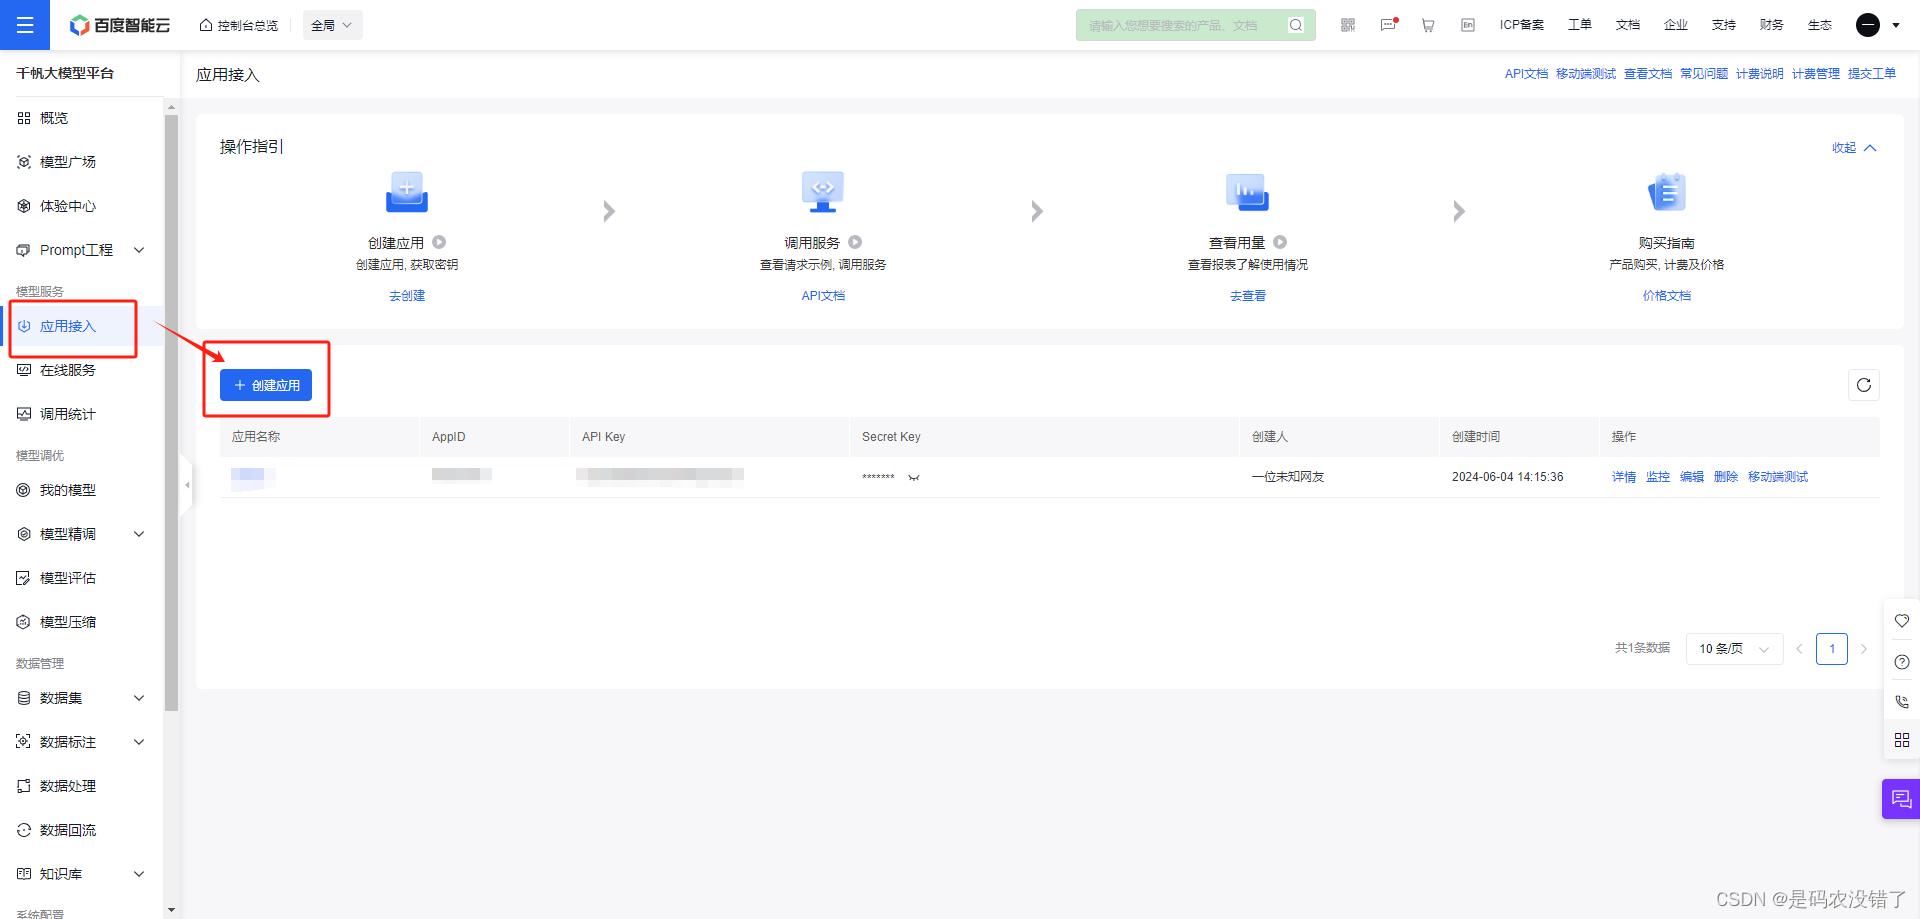Open the user avatar menu

click(x=1868, y=25)
